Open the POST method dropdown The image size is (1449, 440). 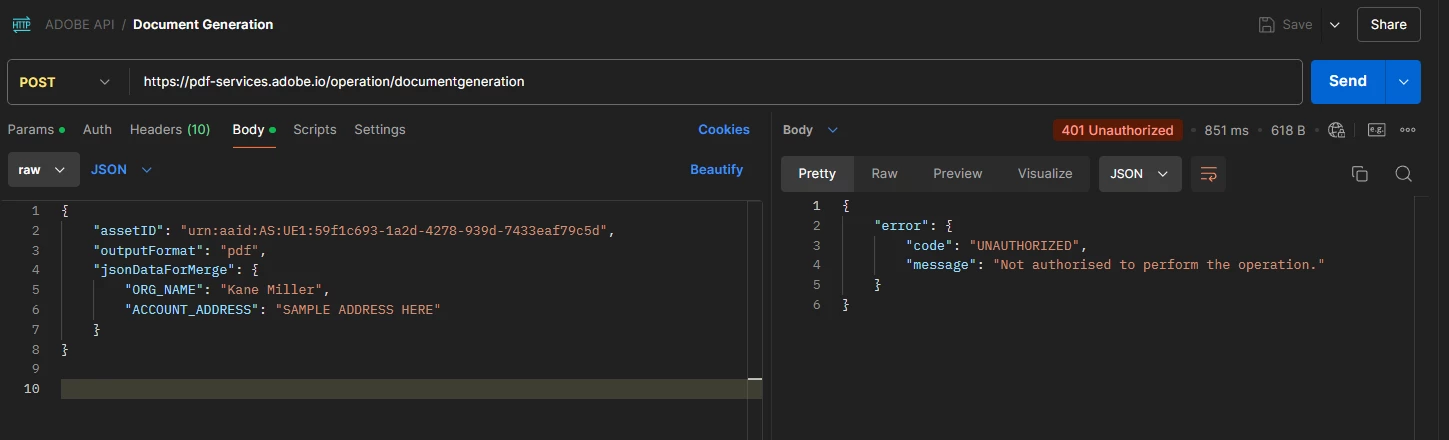click(68, 82)
